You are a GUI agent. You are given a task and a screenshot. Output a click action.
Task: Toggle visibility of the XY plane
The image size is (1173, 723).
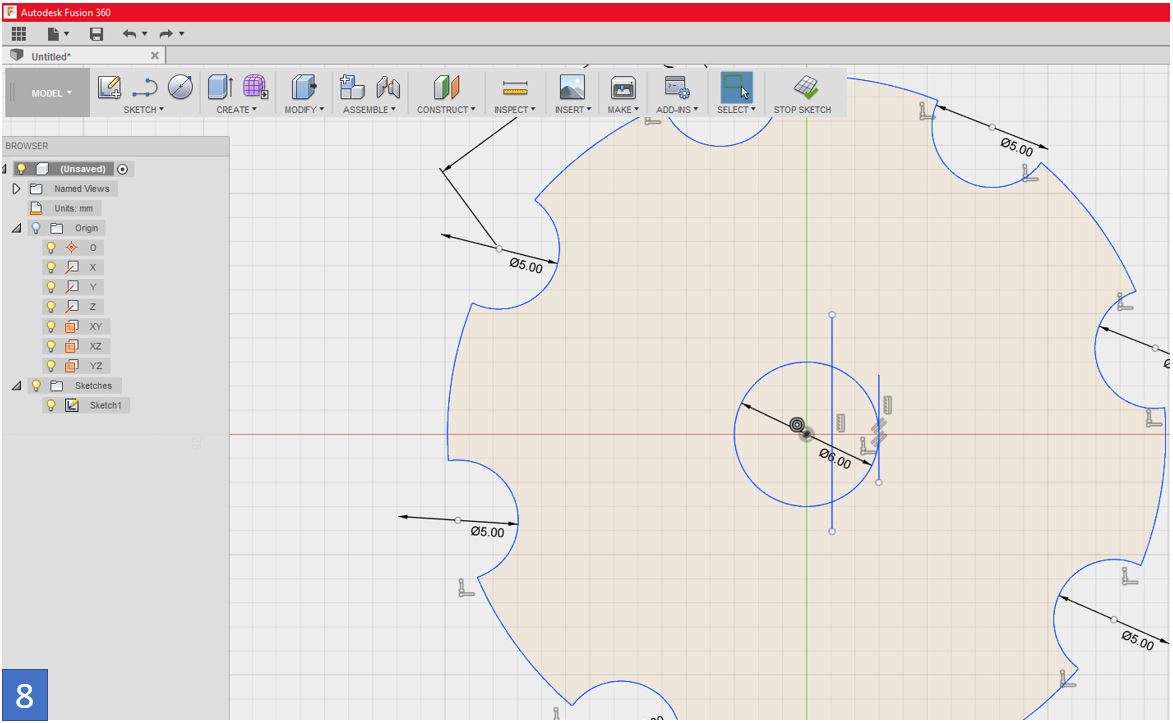coord(51,326)
